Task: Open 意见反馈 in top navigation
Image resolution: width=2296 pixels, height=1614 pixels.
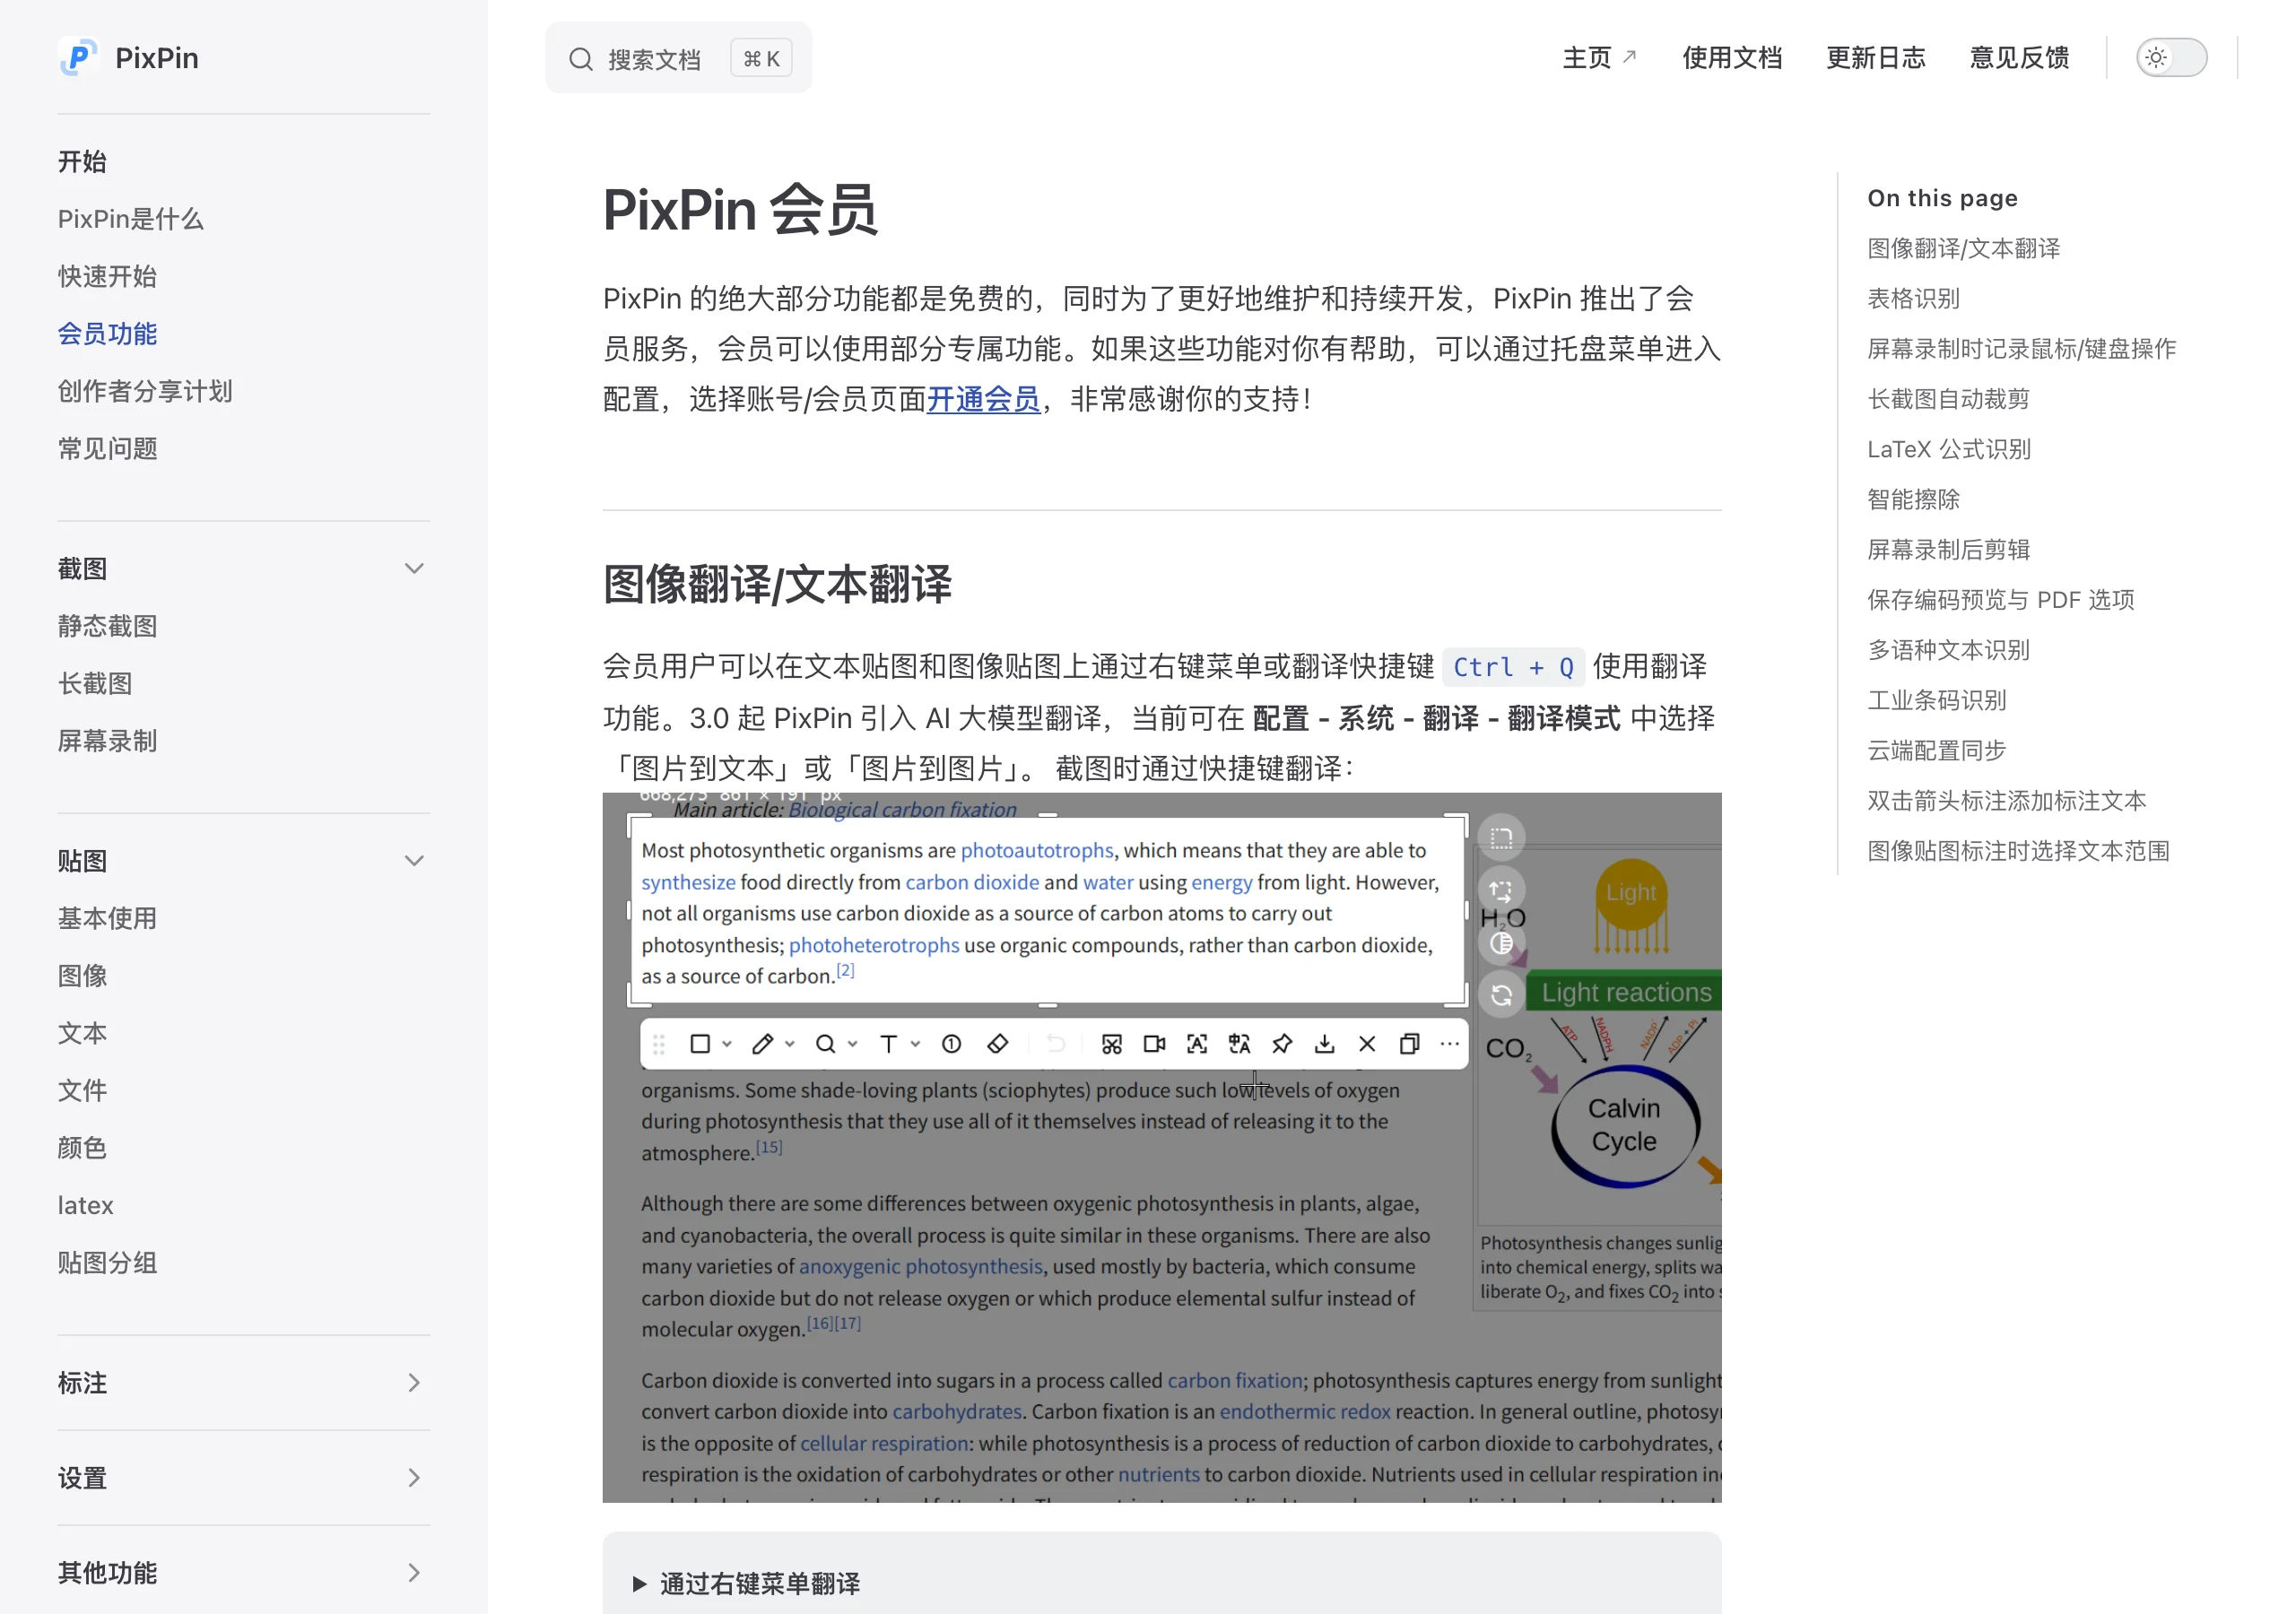Action: (2019, 57)
